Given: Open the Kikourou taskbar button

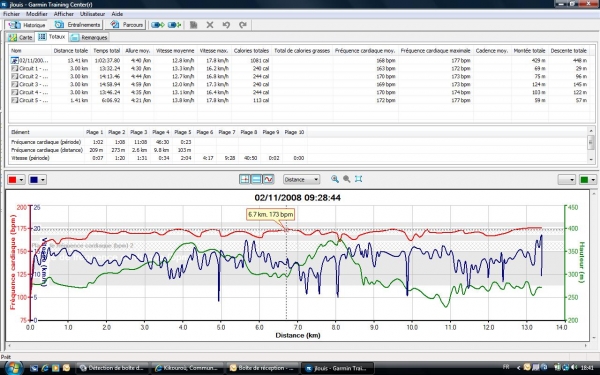Looking at the screenshot, I should [187, 368].
